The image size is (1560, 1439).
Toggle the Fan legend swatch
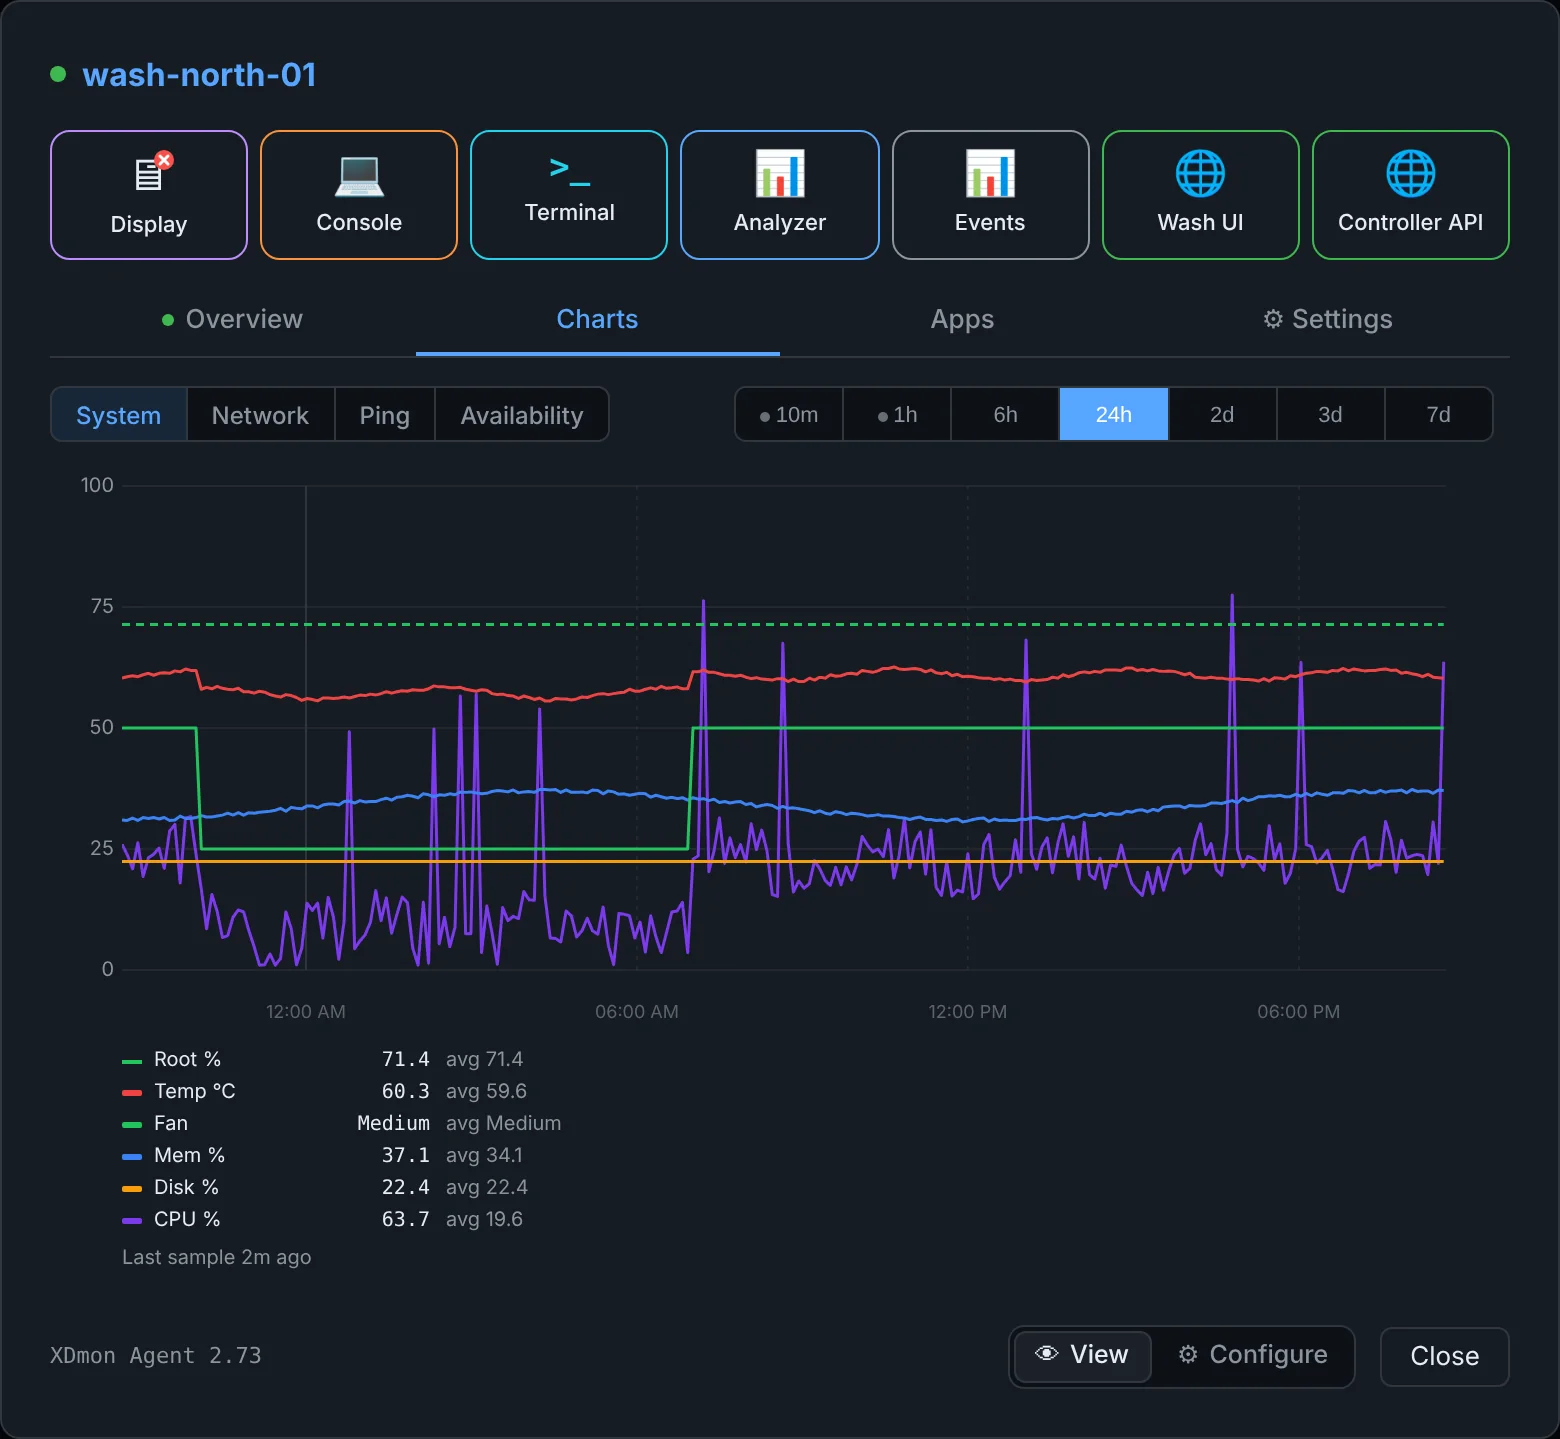click(132, 1125)
